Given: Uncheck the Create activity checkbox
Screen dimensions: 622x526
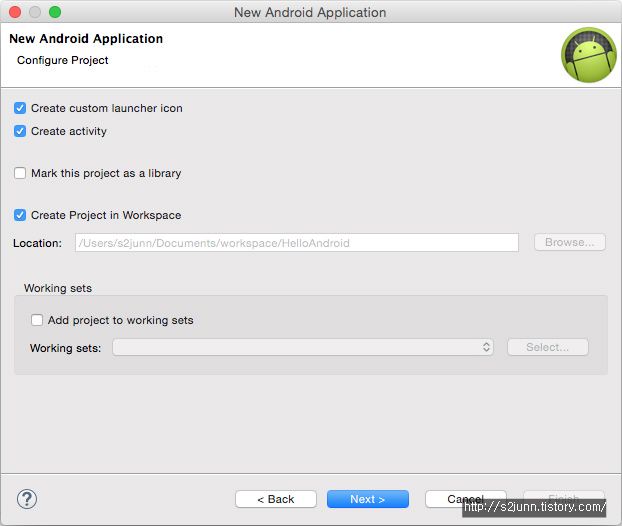Looking at the screenshot, I should coord(20,131).
